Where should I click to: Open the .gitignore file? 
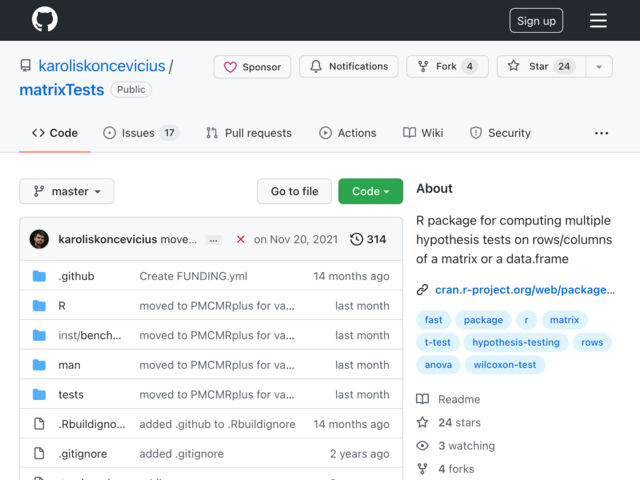pyautogui.click(x=83, y=454)
